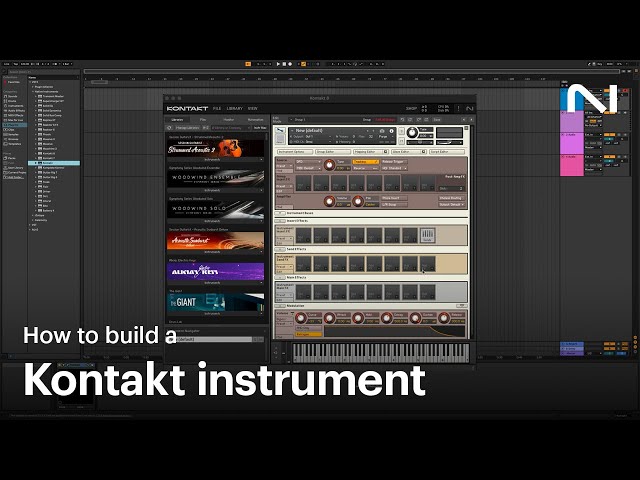
Task: Click the Record button in DAW transport
Action: (290, 64)
